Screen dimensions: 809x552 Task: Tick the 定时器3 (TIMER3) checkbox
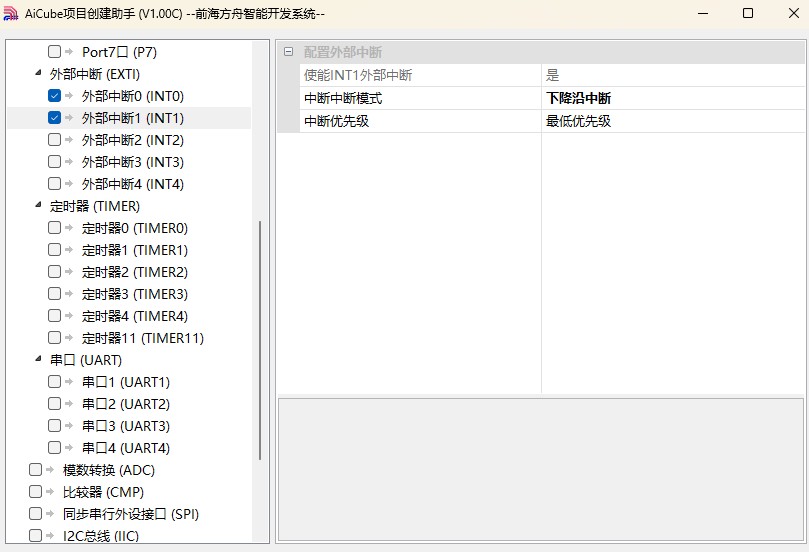point(54,294)
